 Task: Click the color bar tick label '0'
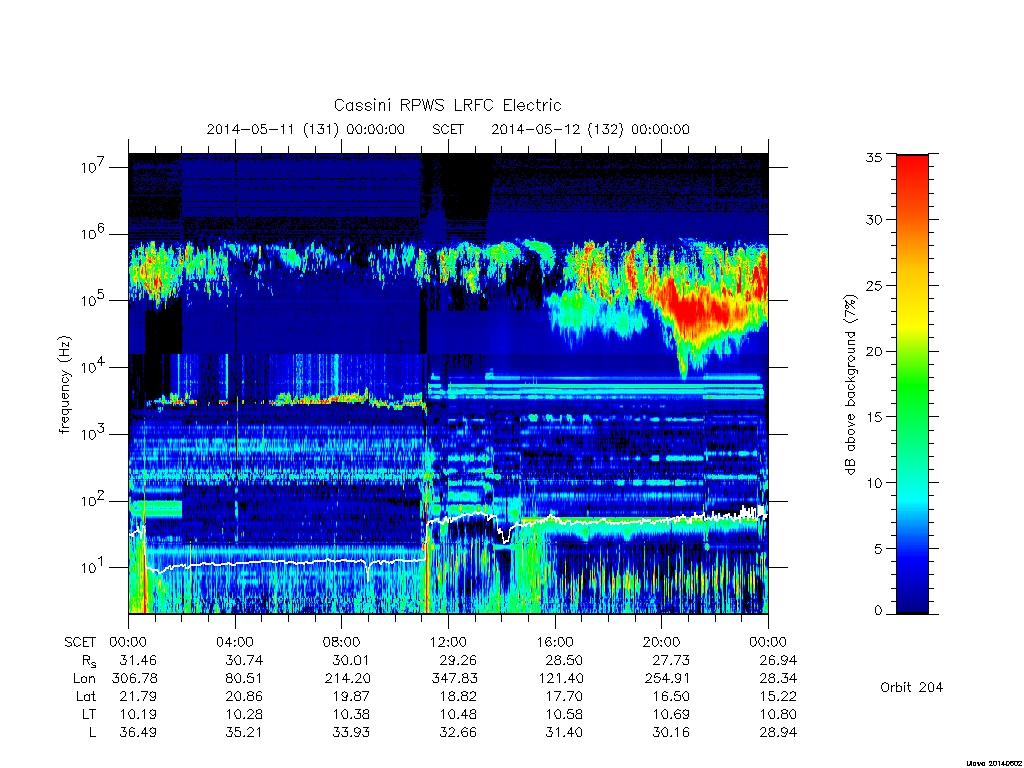(877, 610)
